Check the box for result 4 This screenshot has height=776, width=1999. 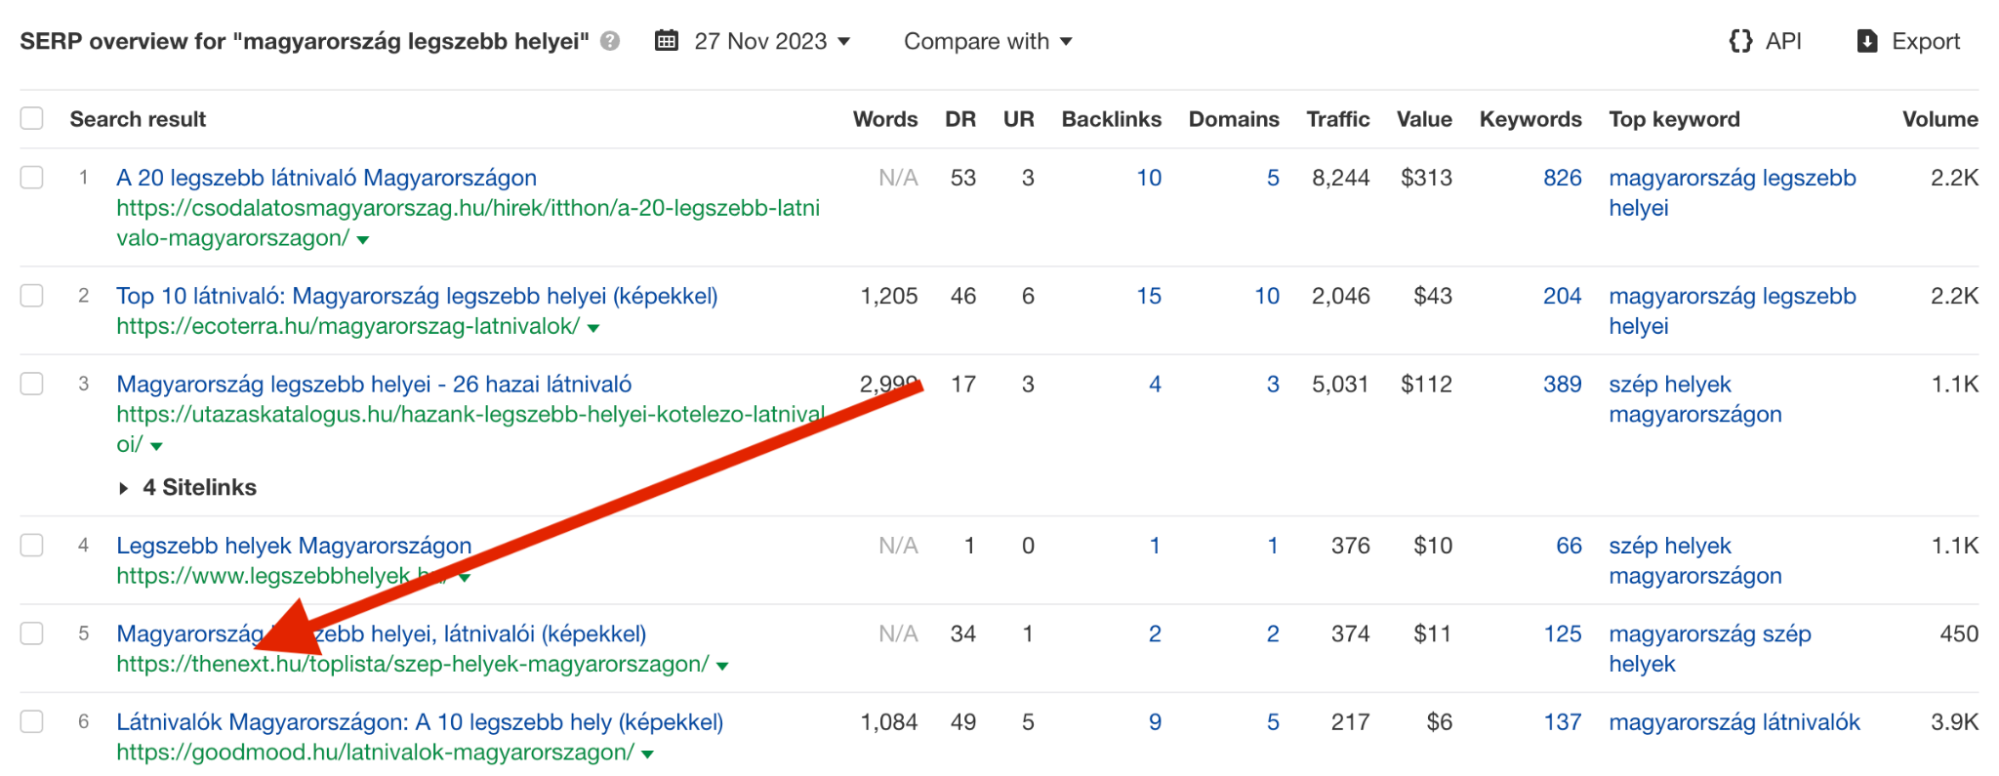(x=32, y=545)
